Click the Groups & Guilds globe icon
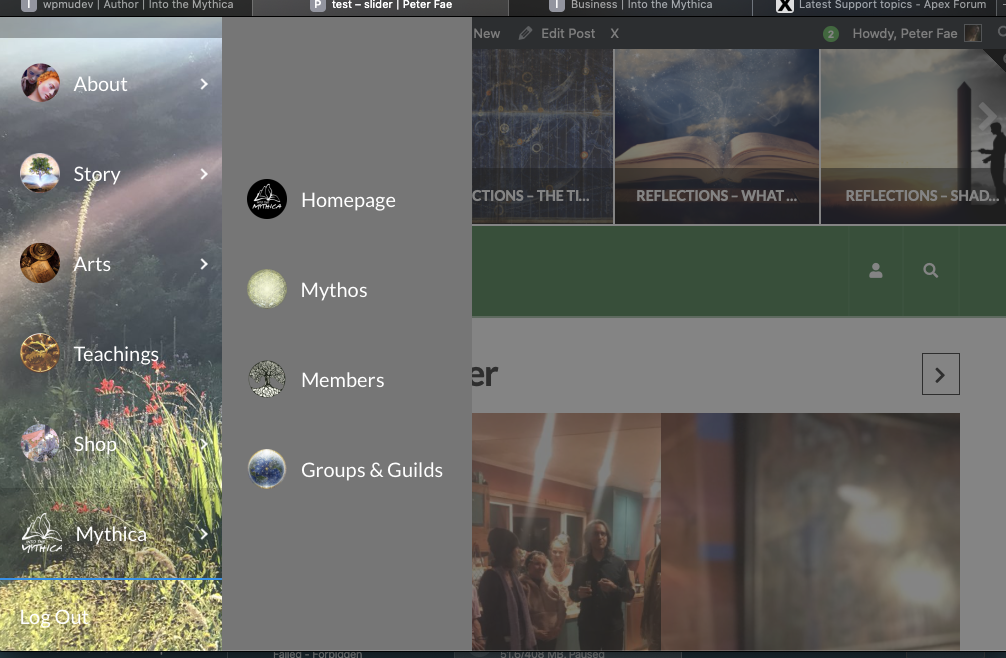 point(267,469)
